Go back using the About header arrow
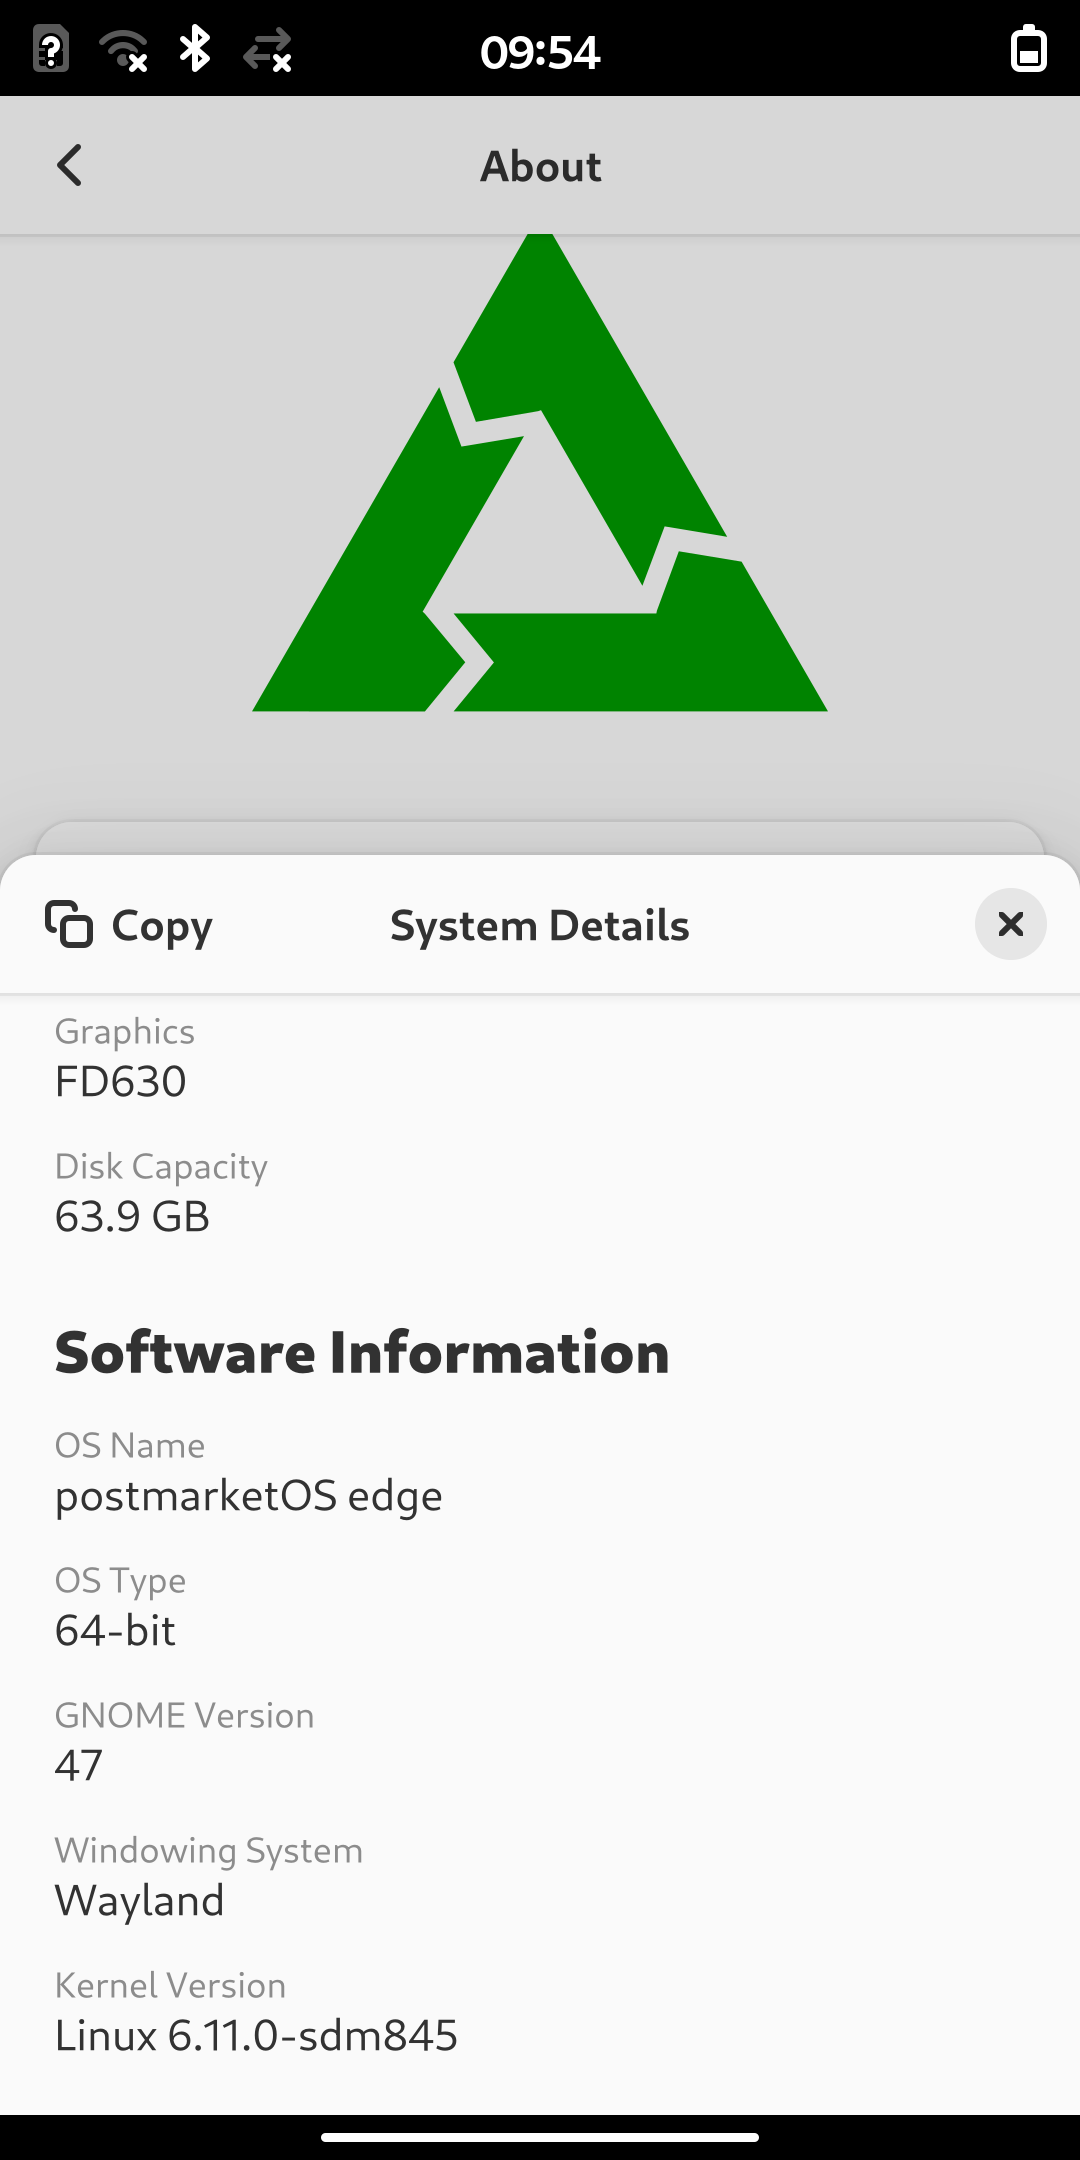 tap(69, 166)
